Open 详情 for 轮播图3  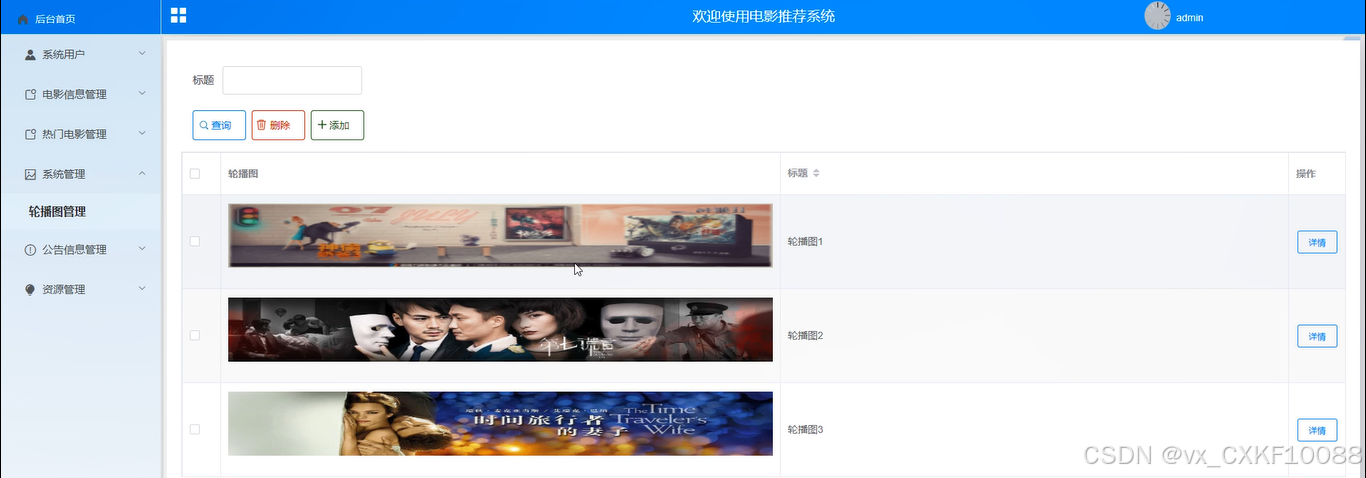[x=1317, y=430]
